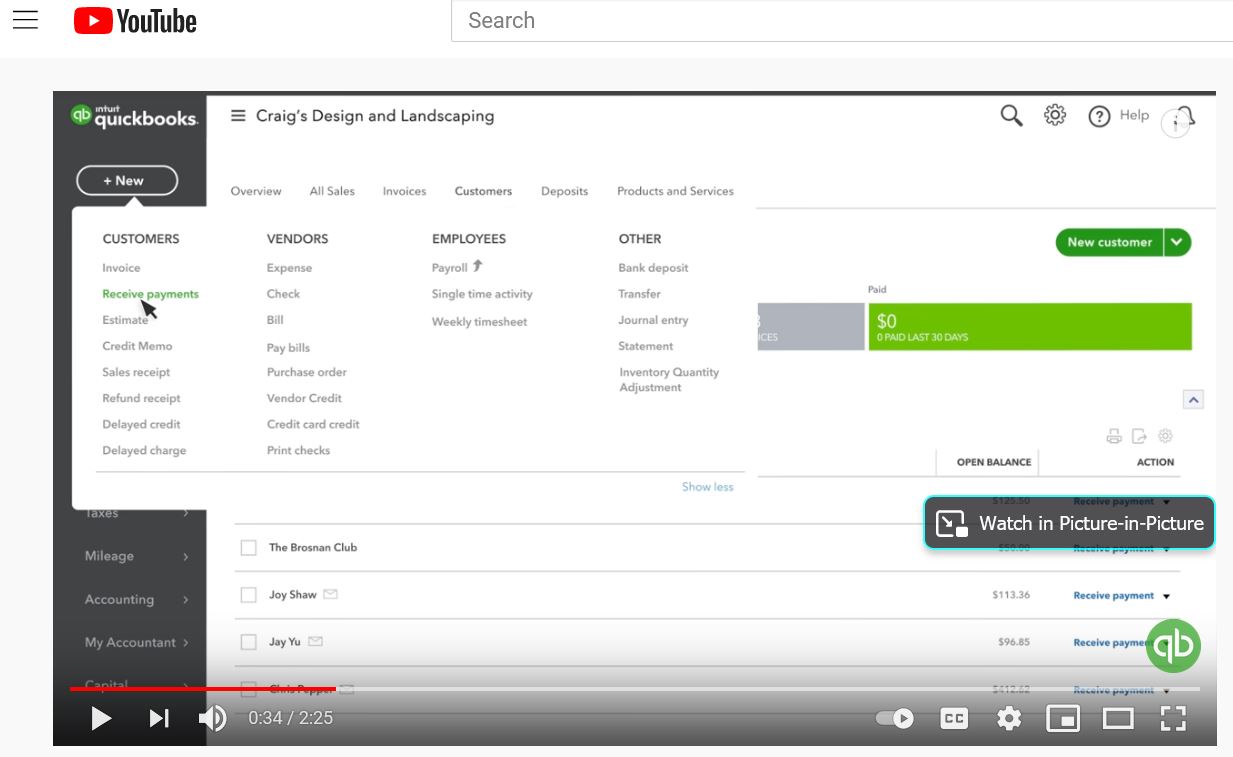Viewport: 1233px width, 757px height.
Task: Select Credit Memo option
Action: tap(137, 346)
